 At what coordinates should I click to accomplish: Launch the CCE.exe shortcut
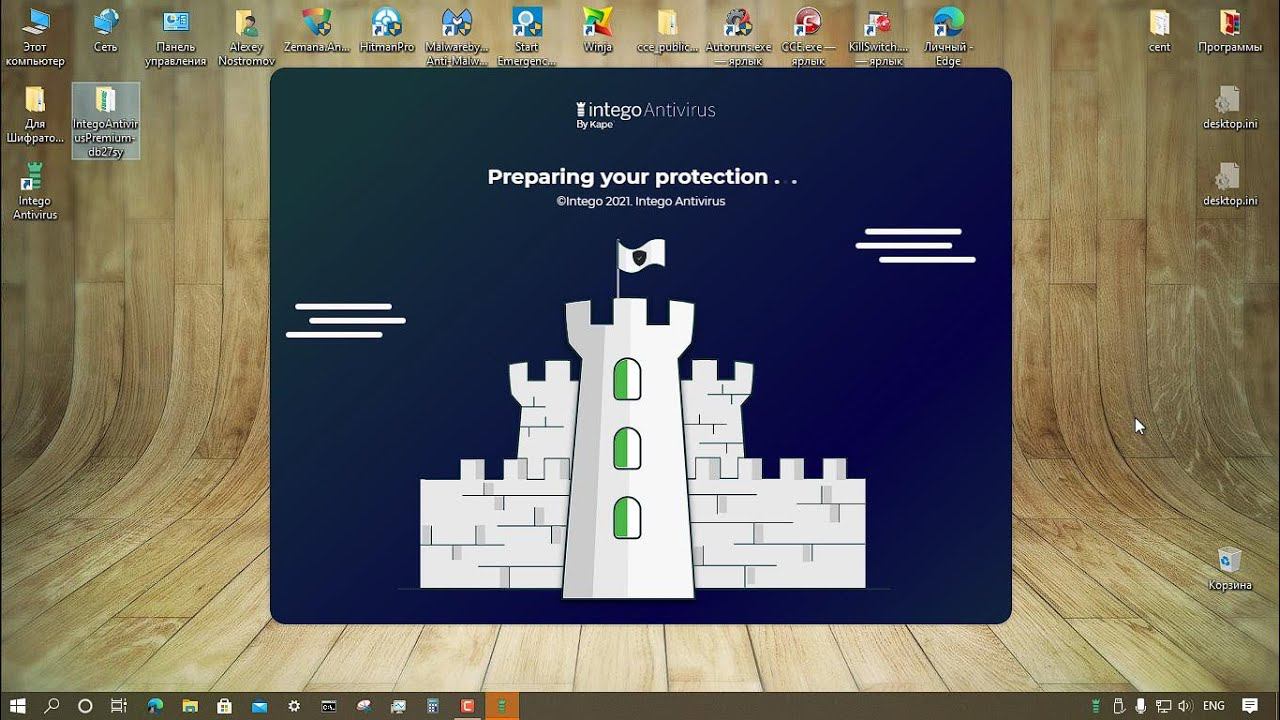coord(808,37)
